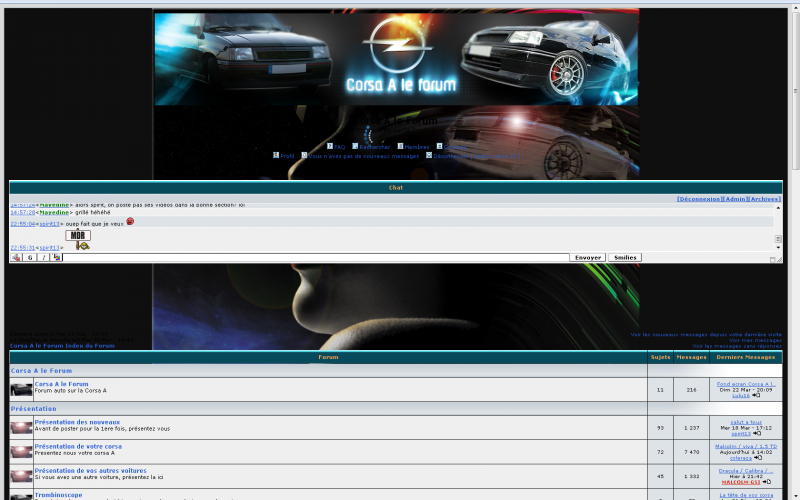Go to latest post icon next to spirit13
This screenshot has height=500, width=800.
(757, 434)
